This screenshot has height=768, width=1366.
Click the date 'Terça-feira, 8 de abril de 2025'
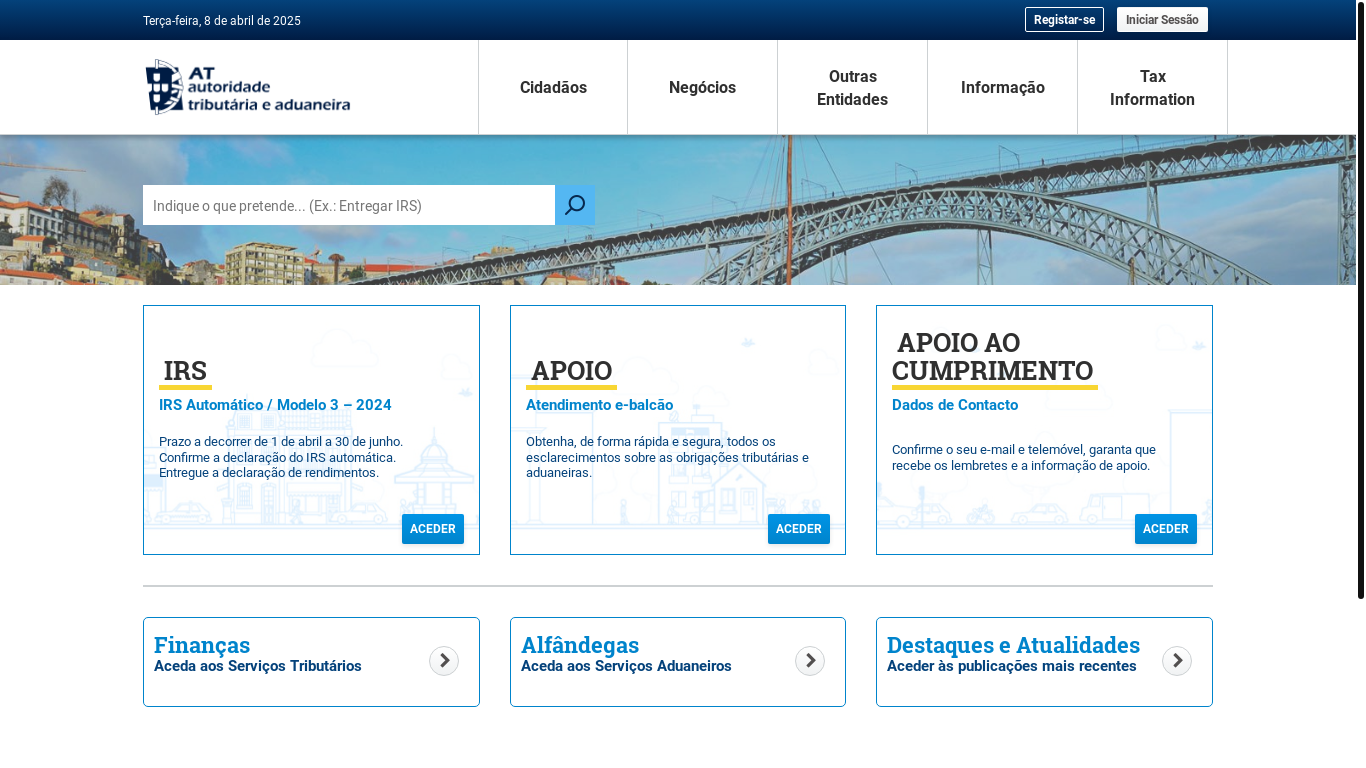tap(222, 21)
